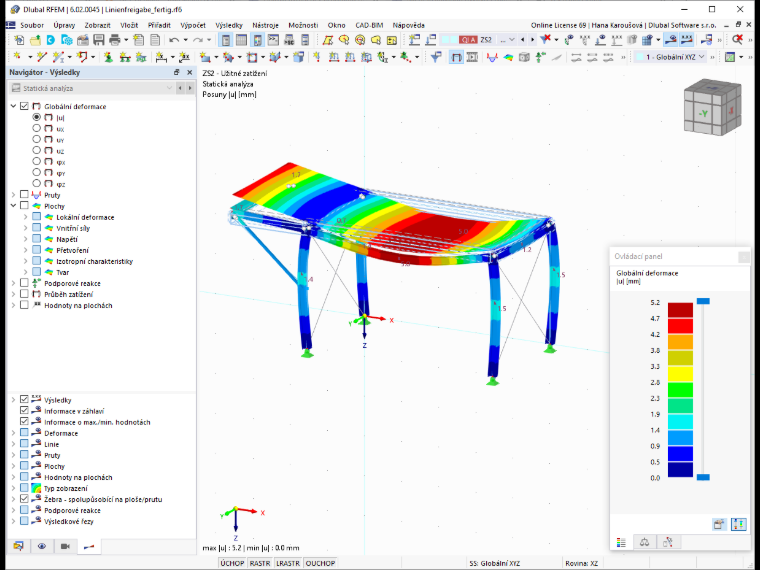Check the Napětí checkbox
The image size is (760, 570).
[x=36, y=238]
